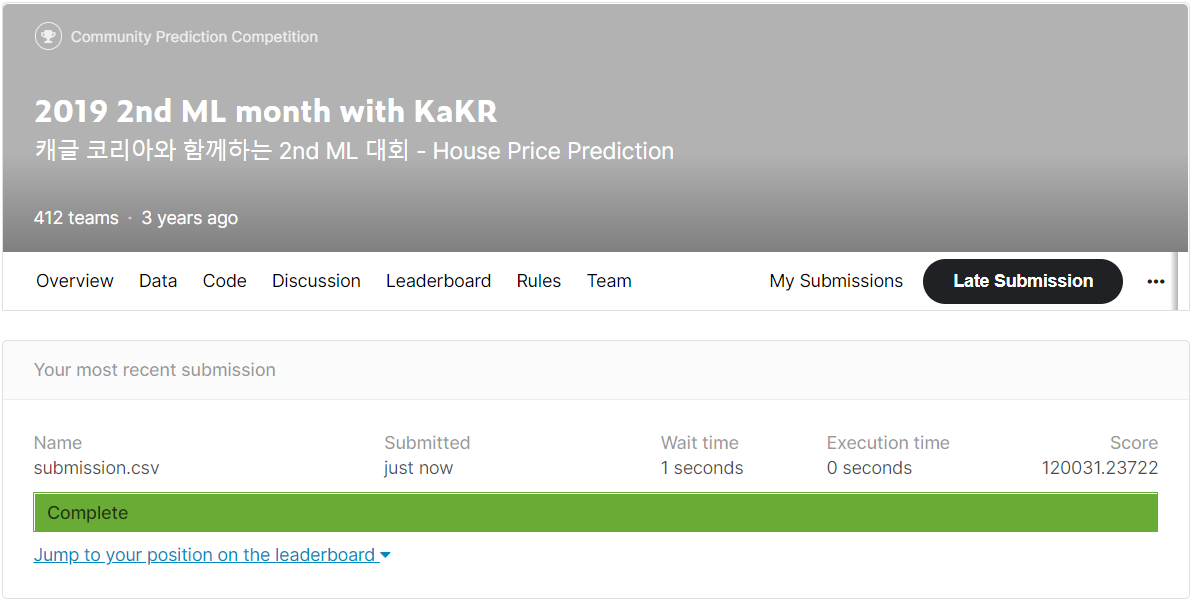This screenshot has width=1200, height=600.
Task: Click the trophy icon in the header
Action: coord(48,37)
